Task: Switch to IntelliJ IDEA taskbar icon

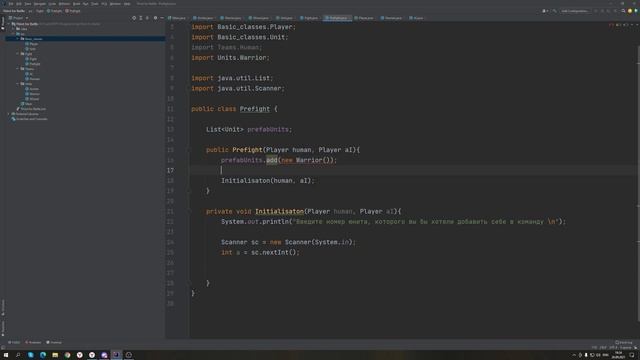Action: (116, 355)
